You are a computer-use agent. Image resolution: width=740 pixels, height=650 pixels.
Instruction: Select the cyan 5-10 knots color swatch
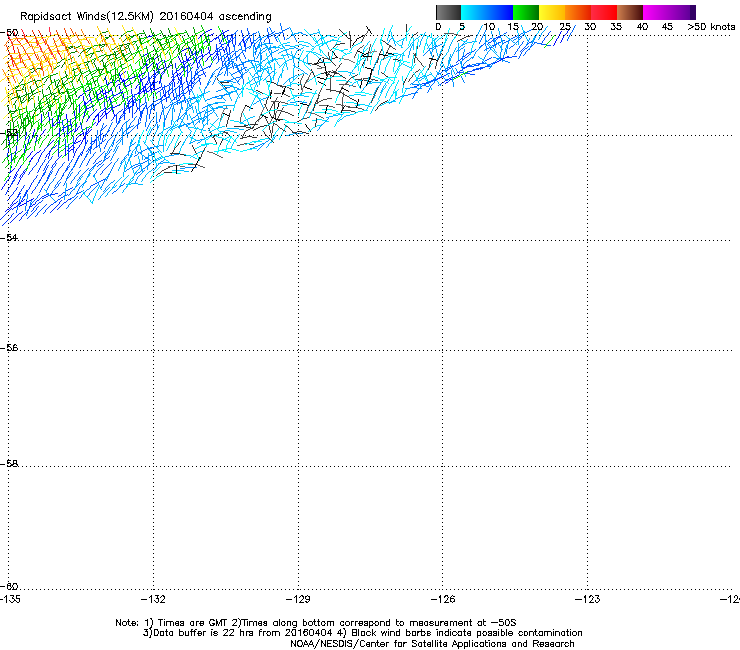coord(474,12)
